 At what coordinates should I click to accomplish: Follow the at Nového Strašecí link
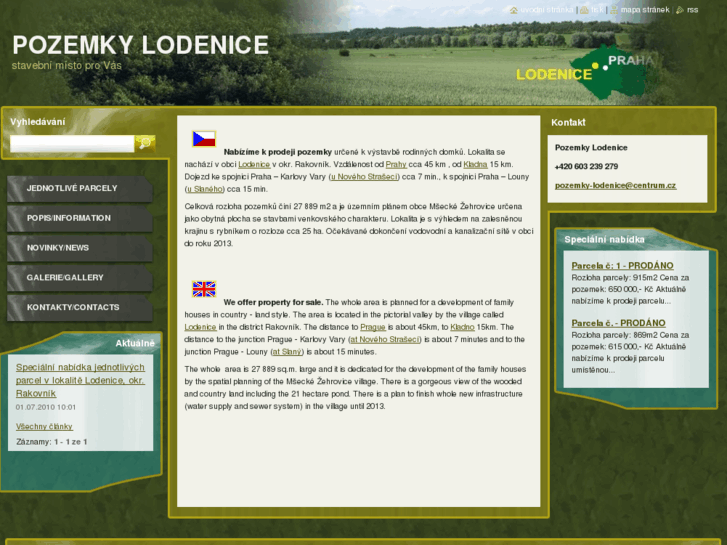click(385, 340)
